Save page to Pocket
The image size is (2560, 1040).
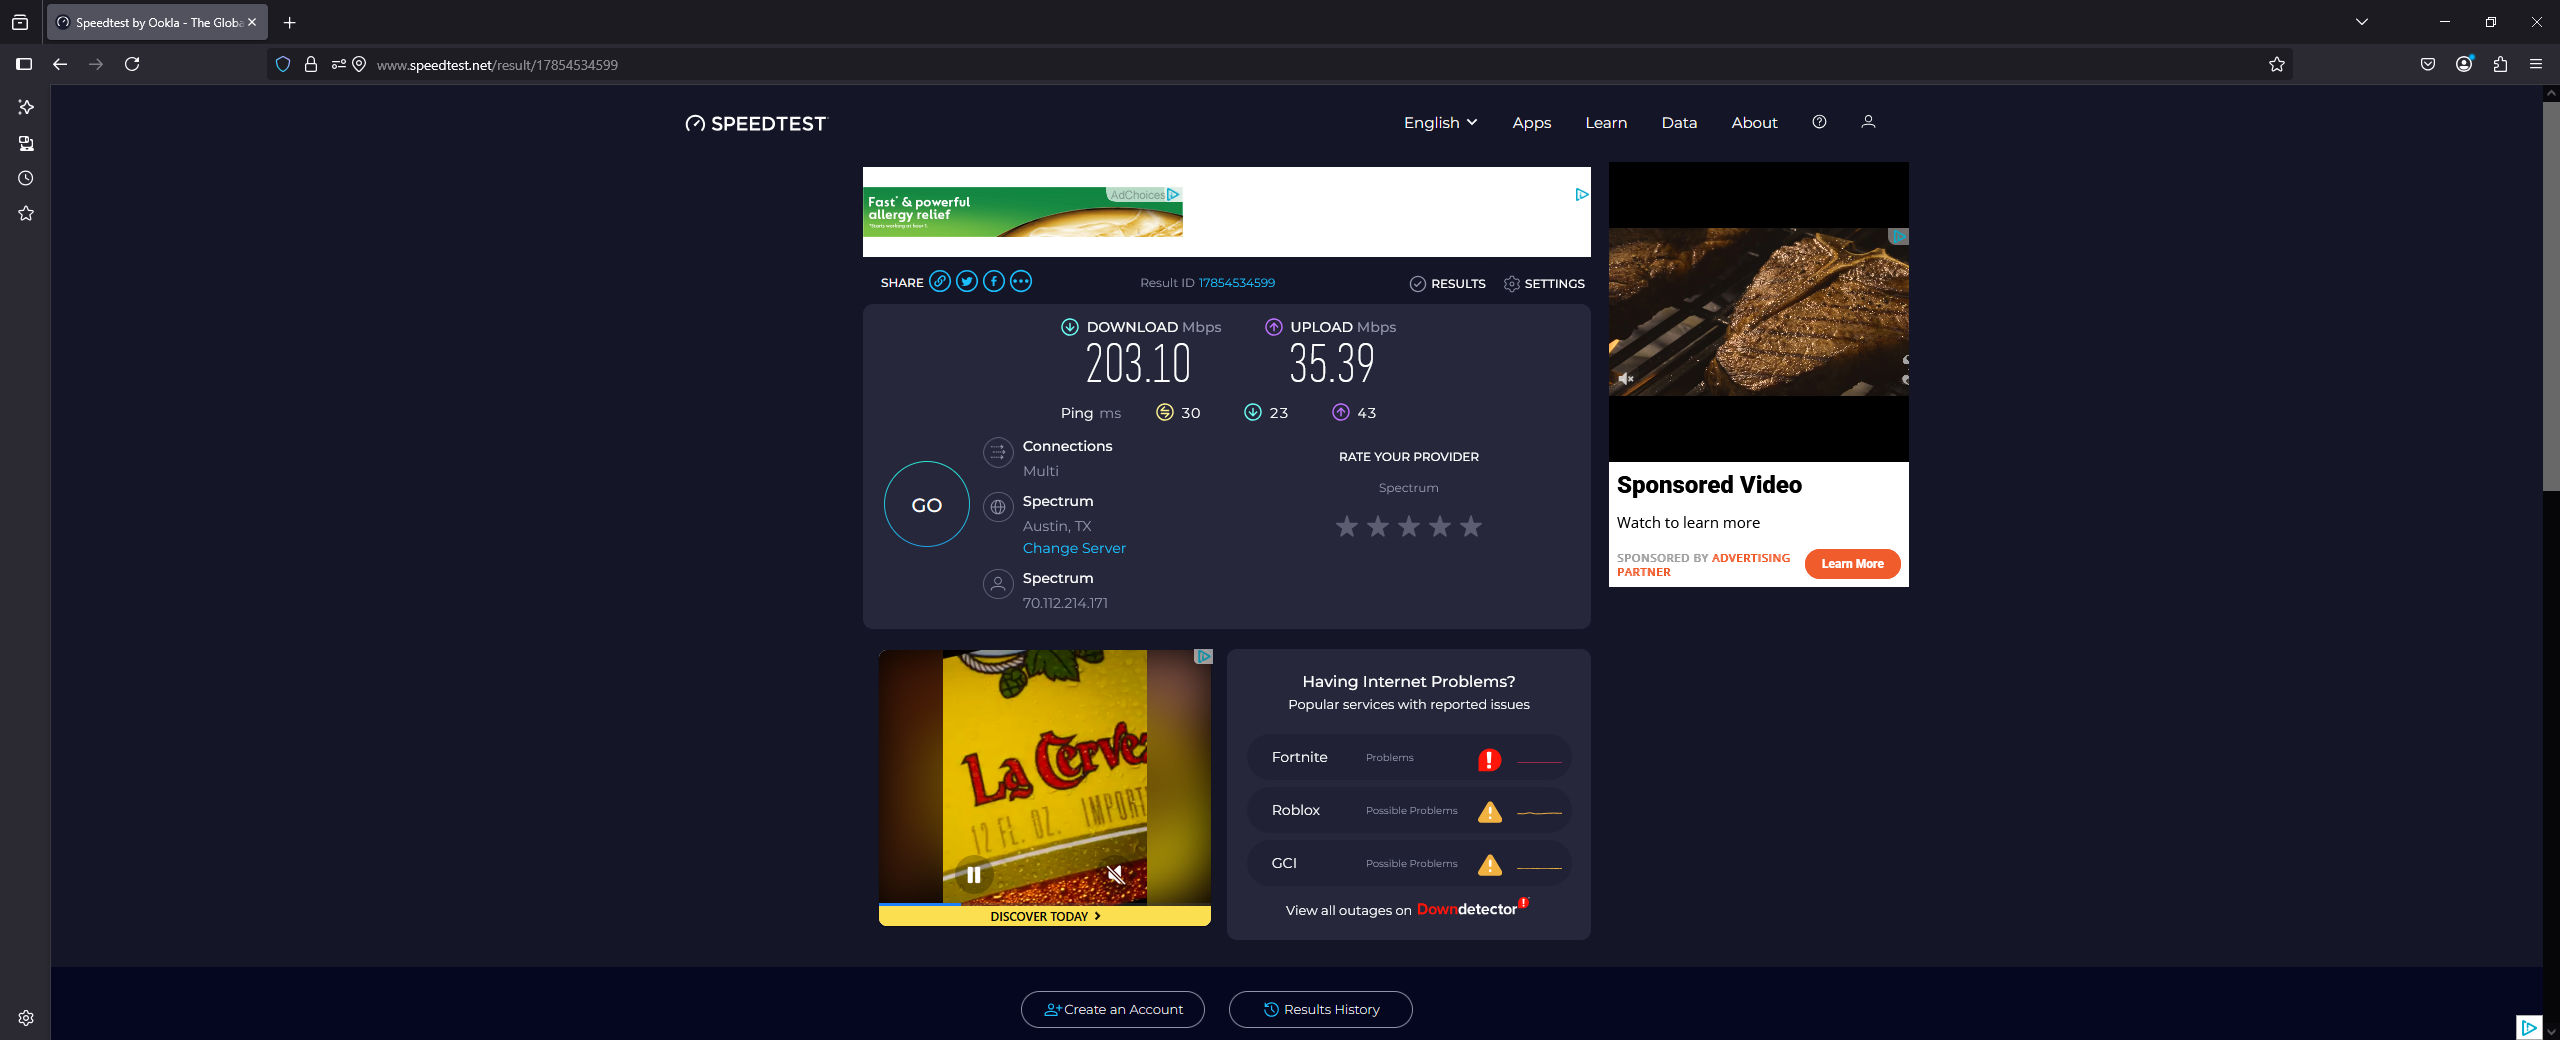pyautogui.click(x=2427, y=64)
